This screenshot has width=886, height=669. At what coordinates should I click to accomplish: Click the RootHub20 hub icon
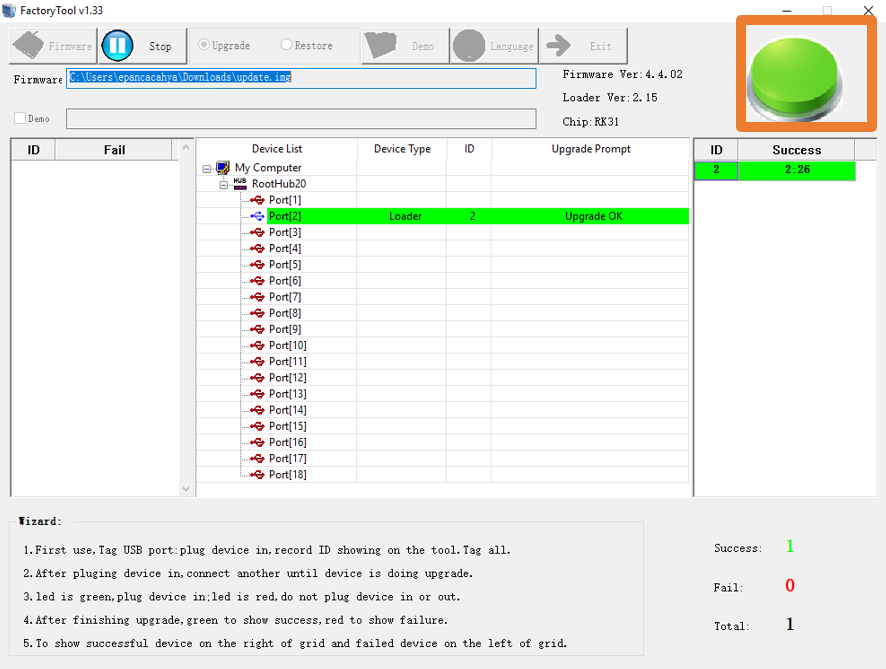[x=240, y=184]
